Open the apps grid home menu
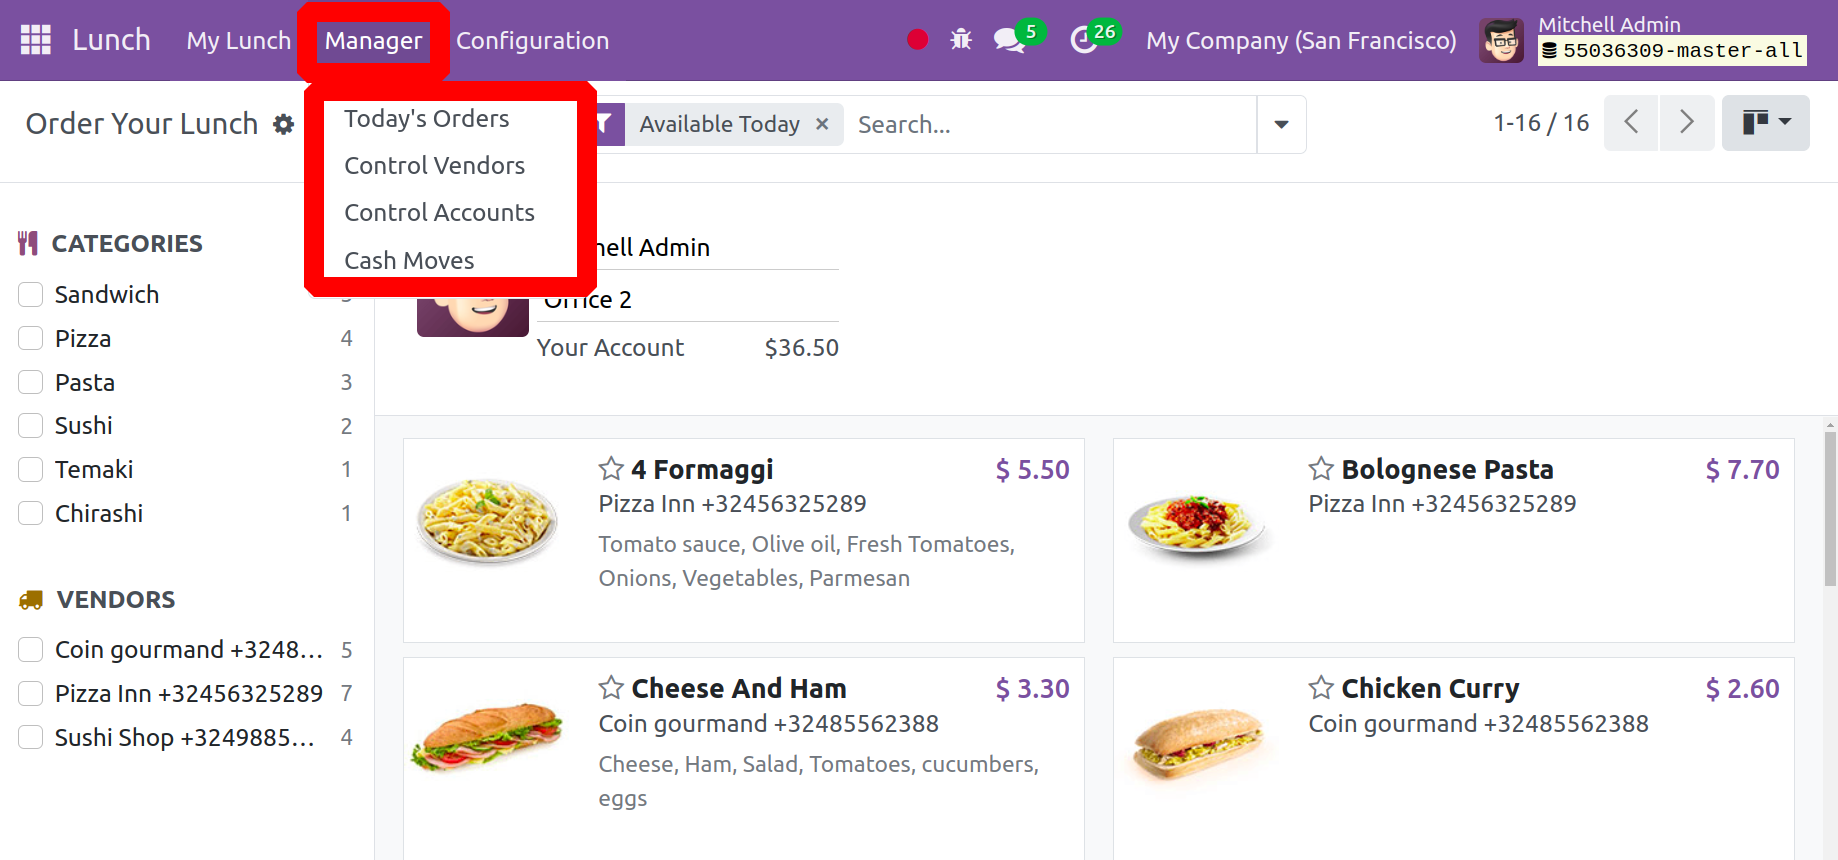The height and width of the screenshot is (860, 1838). [36, 40]
